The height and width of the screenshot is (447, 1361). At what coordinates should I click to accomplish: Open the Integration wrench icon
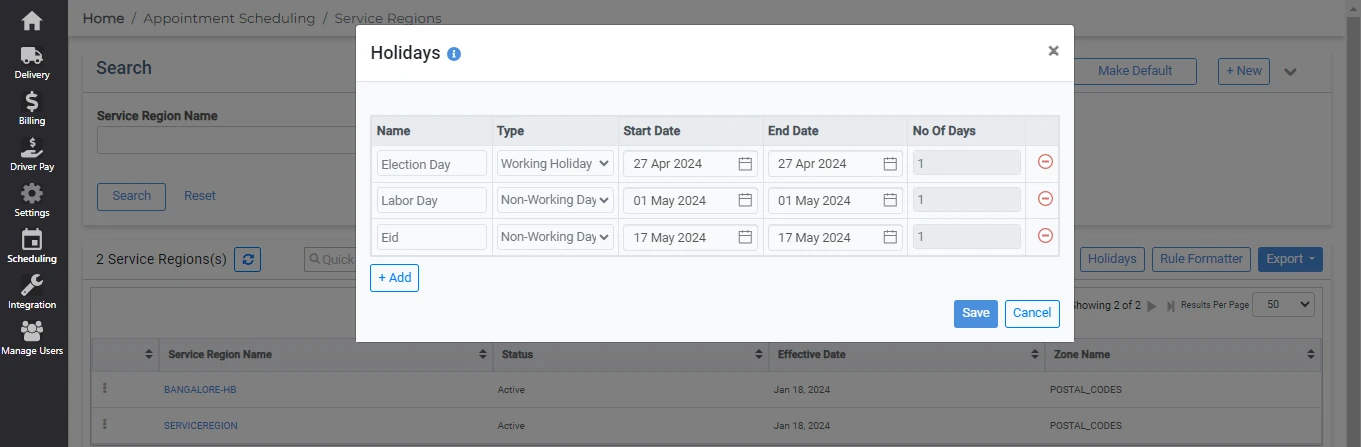point(32,292)
